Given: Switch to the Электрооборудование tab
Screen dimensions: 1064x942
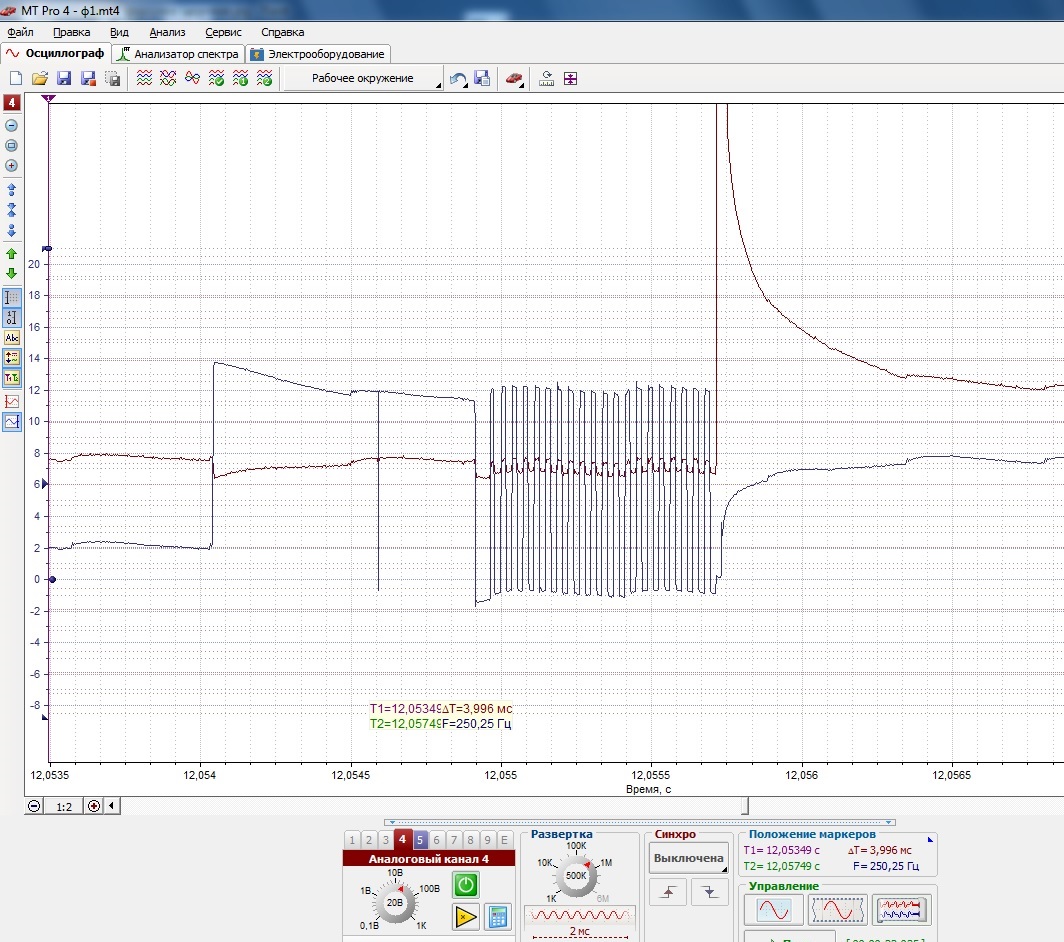Looking at the screenshot, I should click(x=318, y=54).
